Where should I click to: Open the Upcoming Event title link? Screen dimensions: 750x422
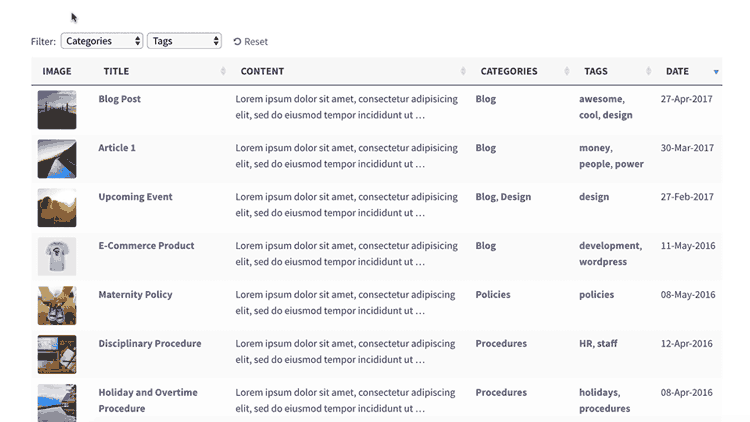[x=135, y=197]
